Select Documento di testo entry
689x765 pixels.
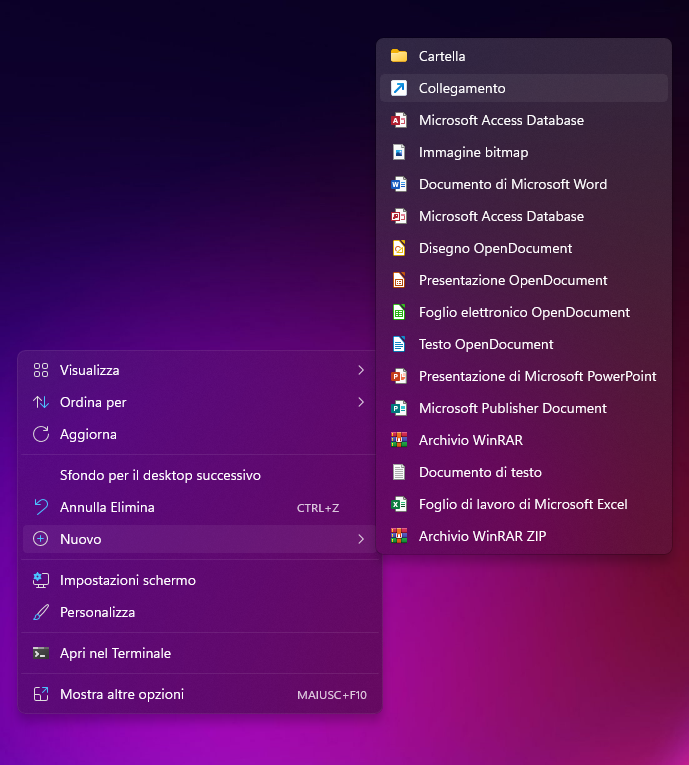click(x=480, y=472)
